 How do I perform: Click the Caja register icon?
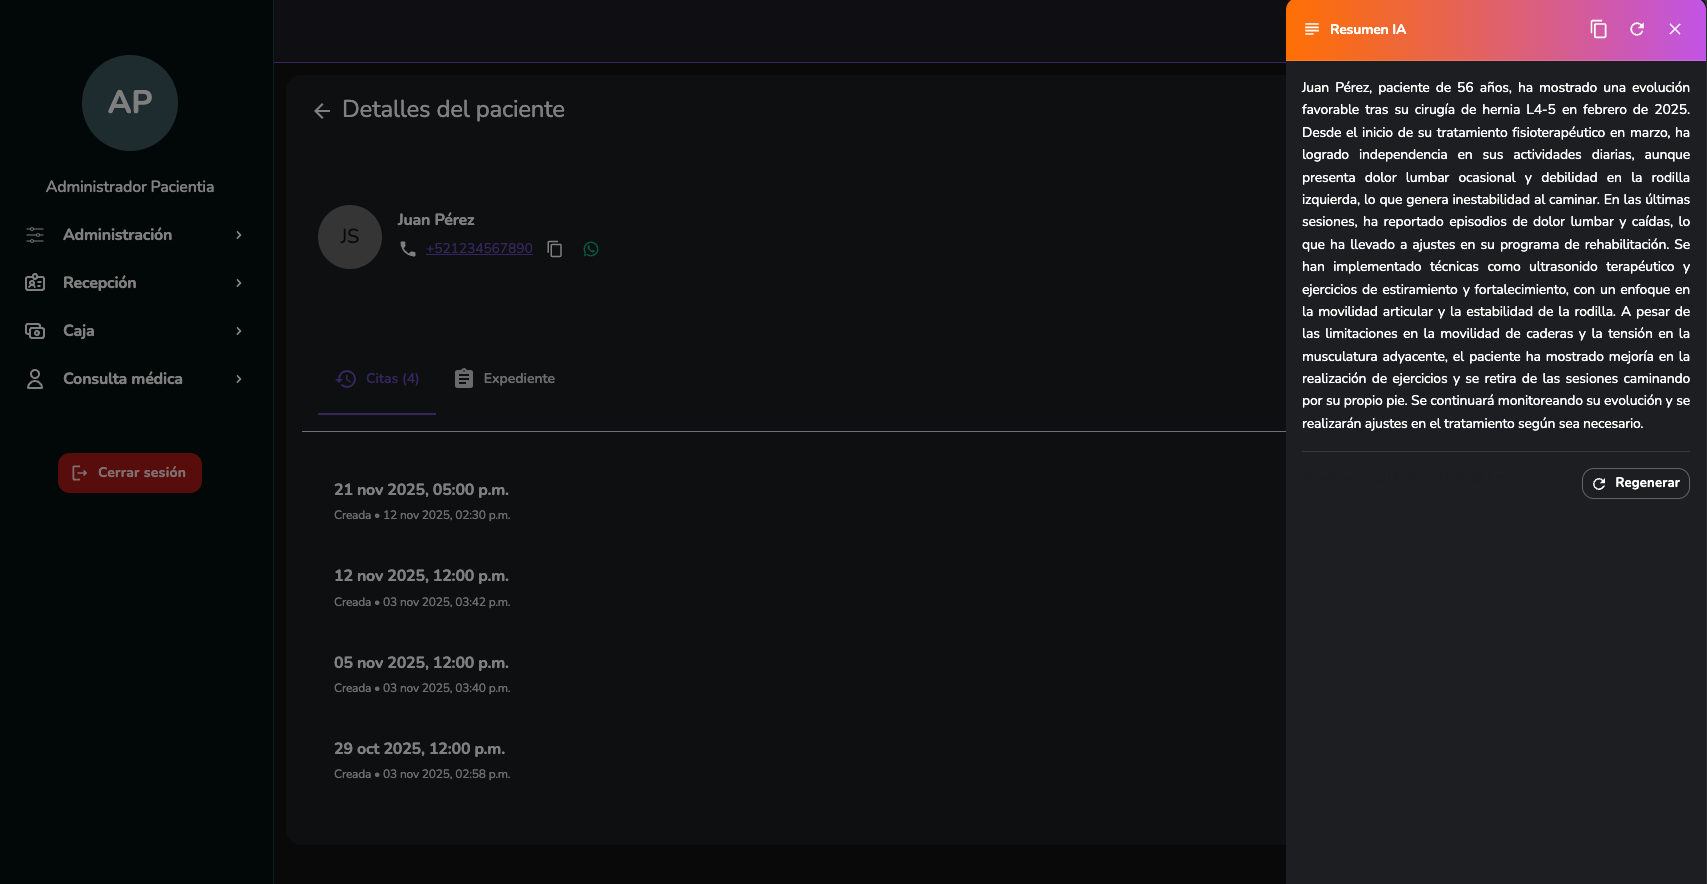(35, 331)
